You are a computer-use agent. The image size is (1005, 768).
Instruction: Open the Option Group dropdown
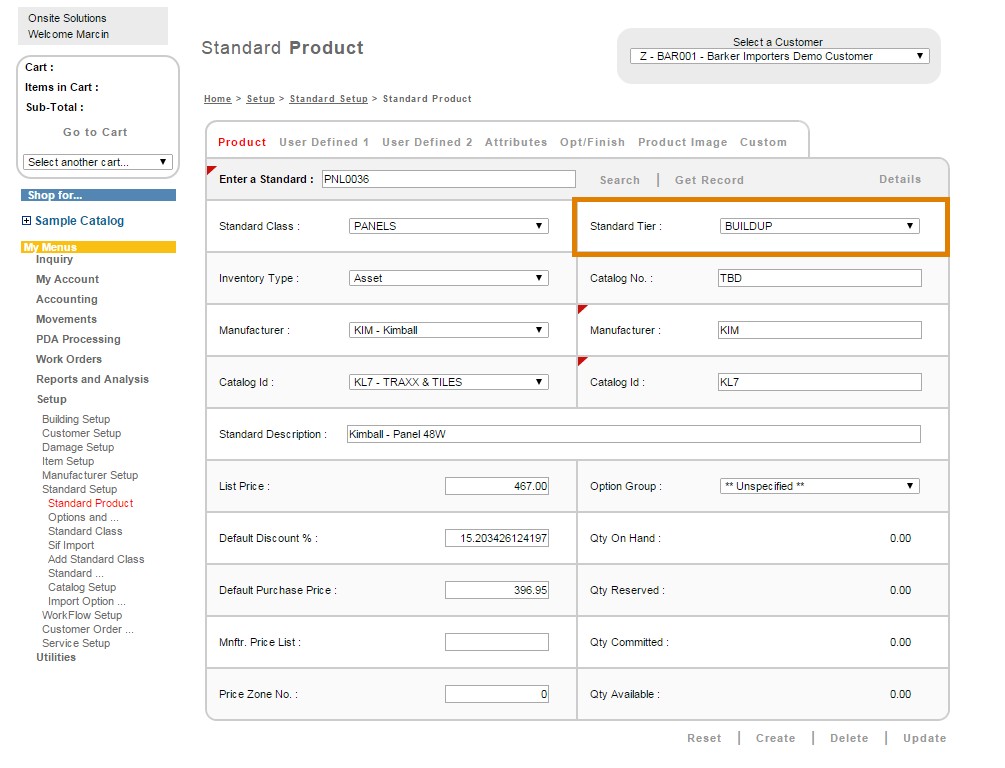point(819,486)
